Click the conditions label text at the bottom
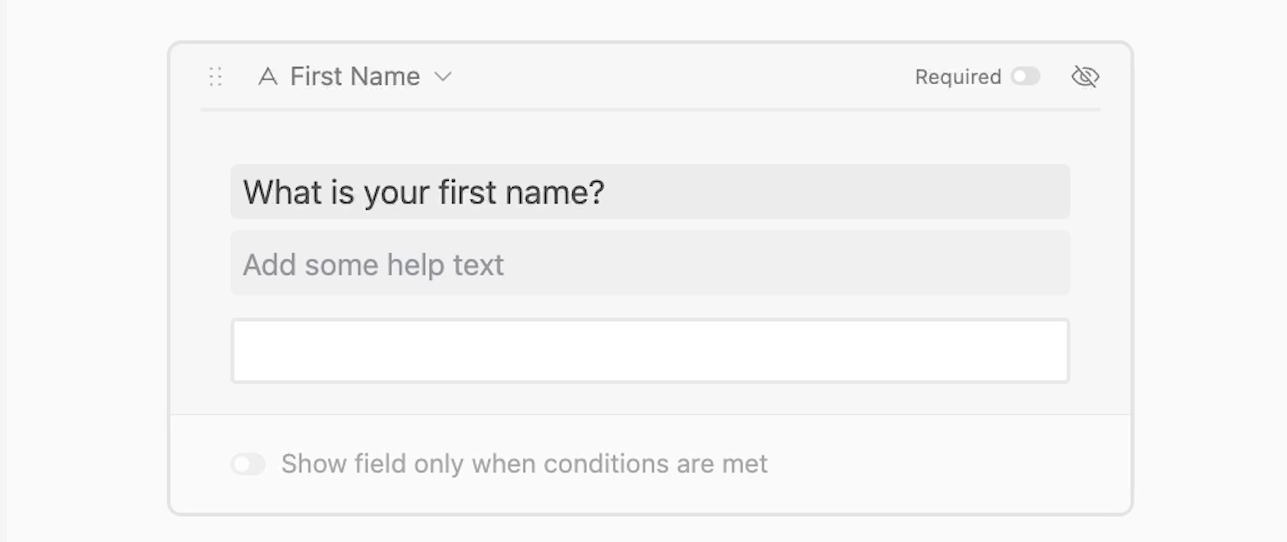The image size is (1287, 542). pos(524,464)
